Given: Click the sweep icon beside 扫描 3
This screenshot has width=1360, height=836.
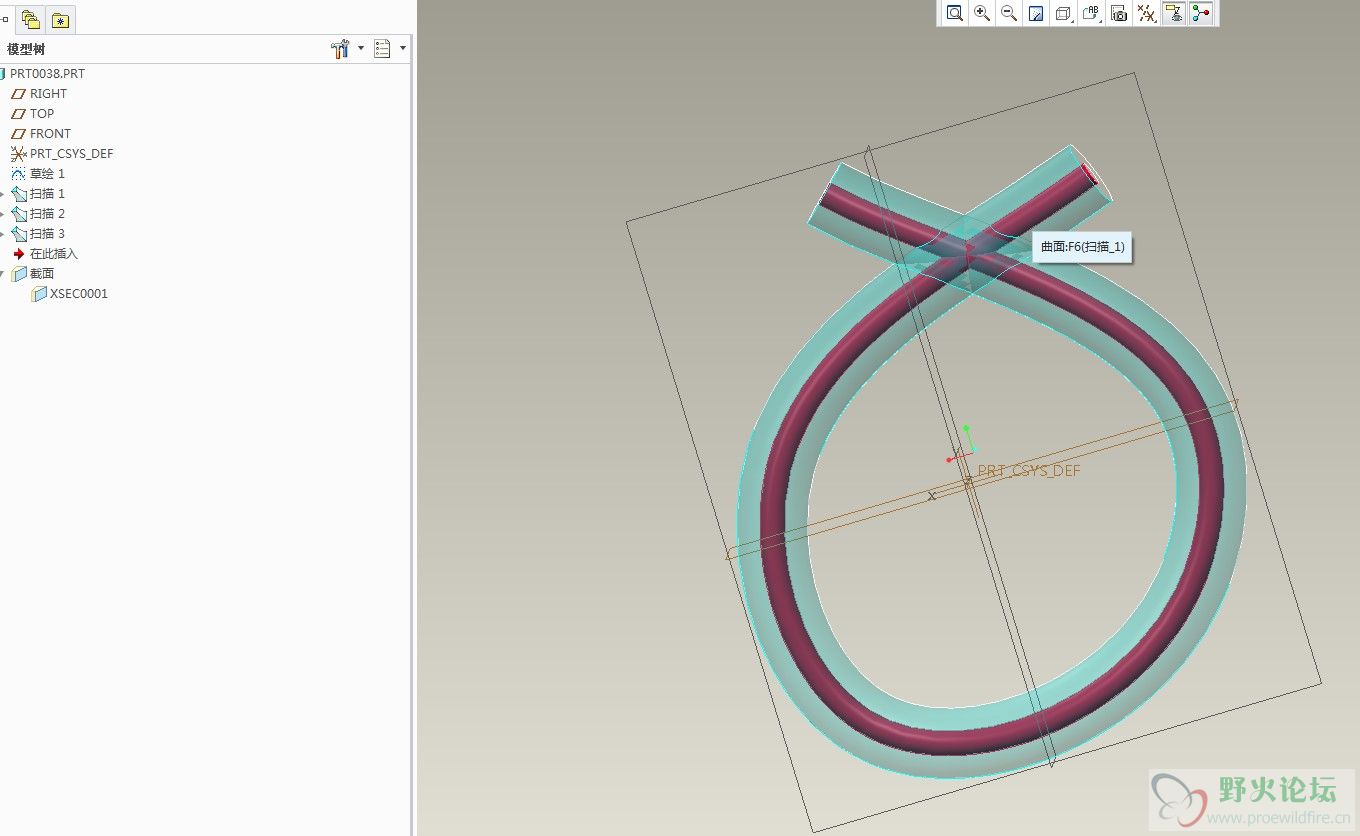Looking at the screenshot, I should [18, 234].
